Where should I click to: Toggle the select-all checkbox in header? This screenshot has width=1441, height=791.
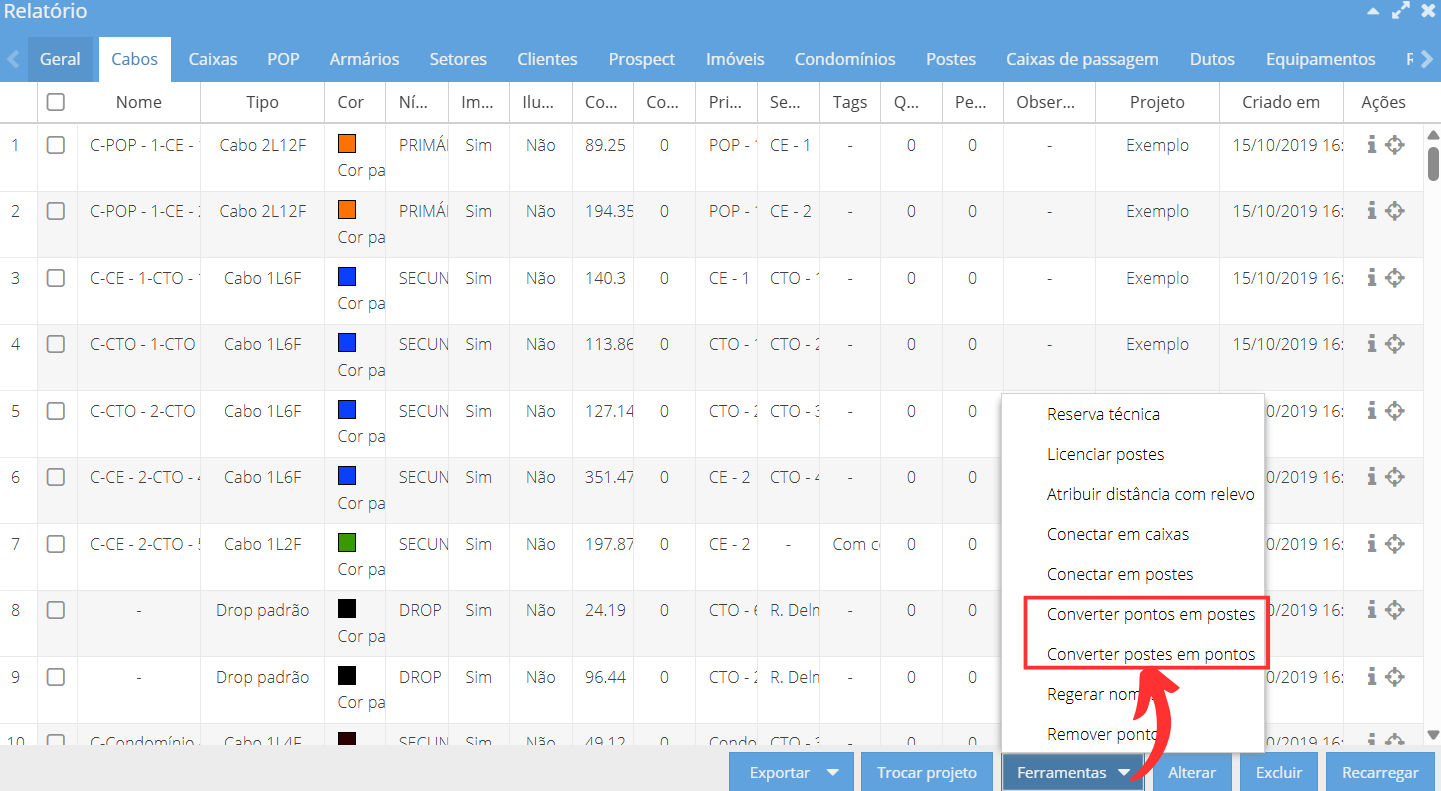[x=56, y=102]
